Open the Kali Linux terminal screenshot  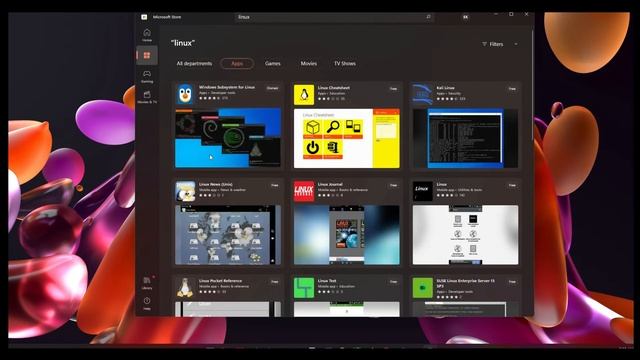click(465, 138)
